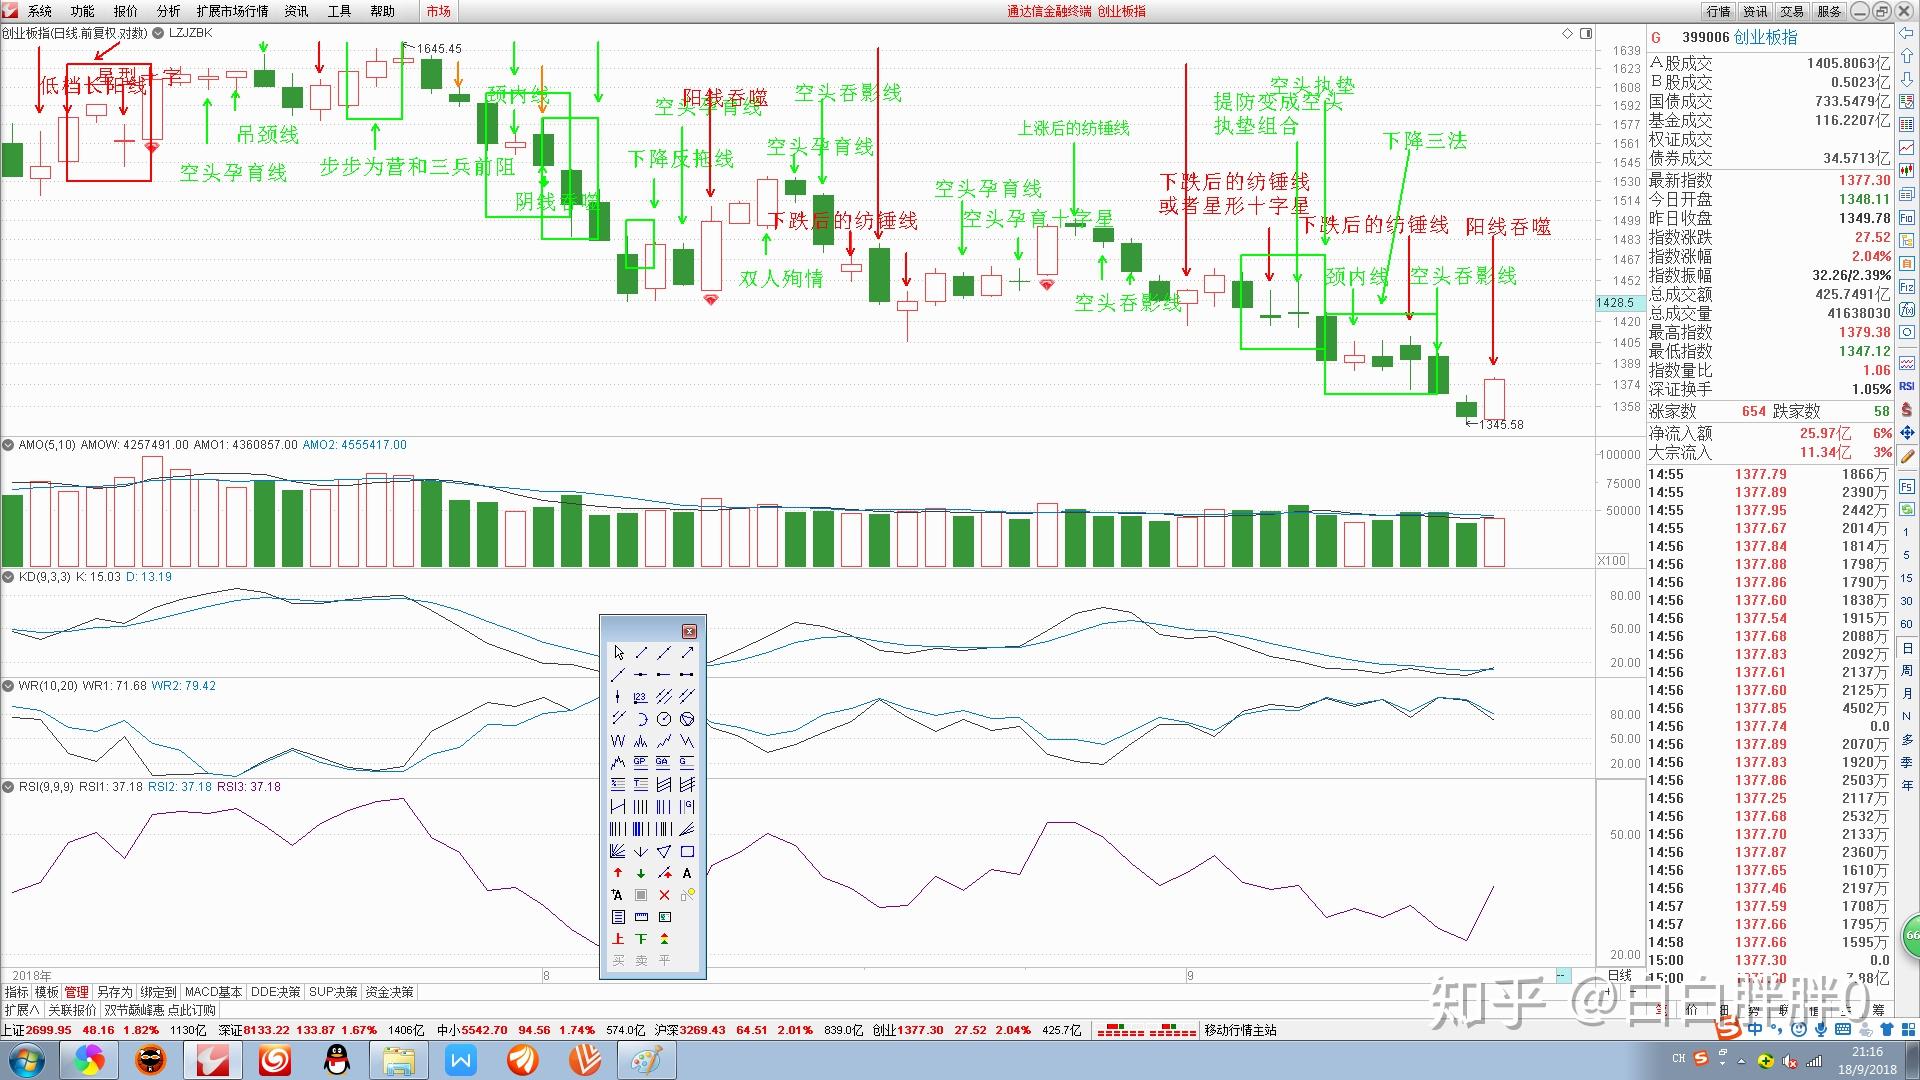1920x1080 pixels.
Task: Switch to the SUP决策 template
Action: pyautogui.click(x=334, y=992)
